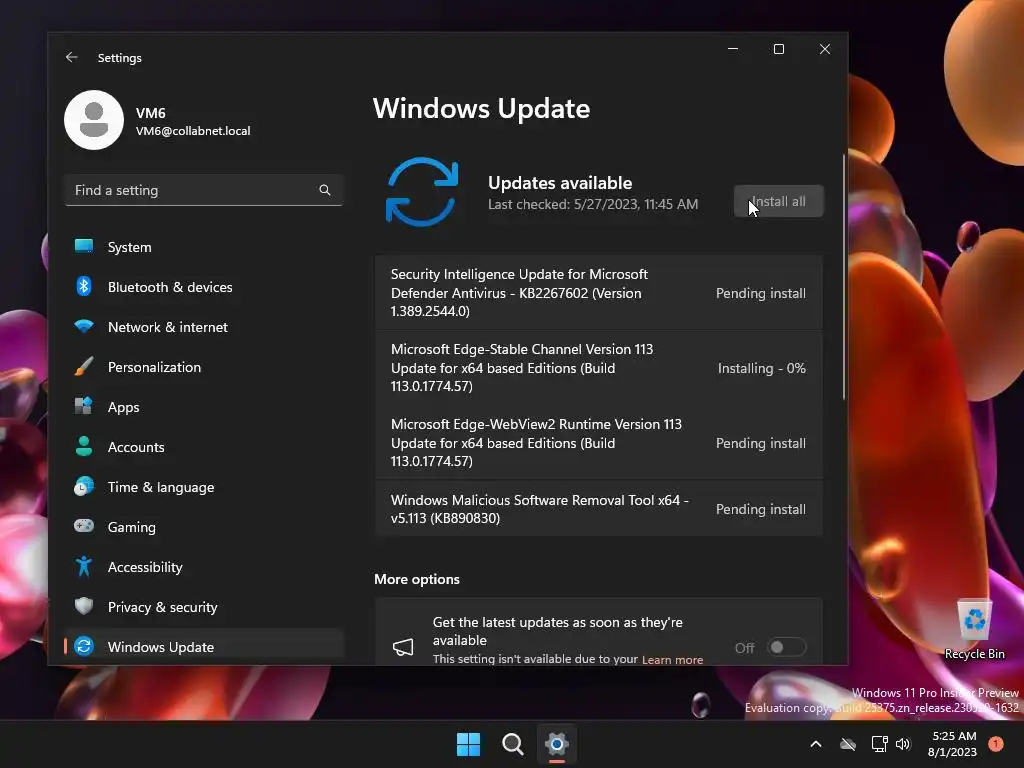Open the VM6 user account avatar
The image size is (1024, 768).
coord(94,120)
